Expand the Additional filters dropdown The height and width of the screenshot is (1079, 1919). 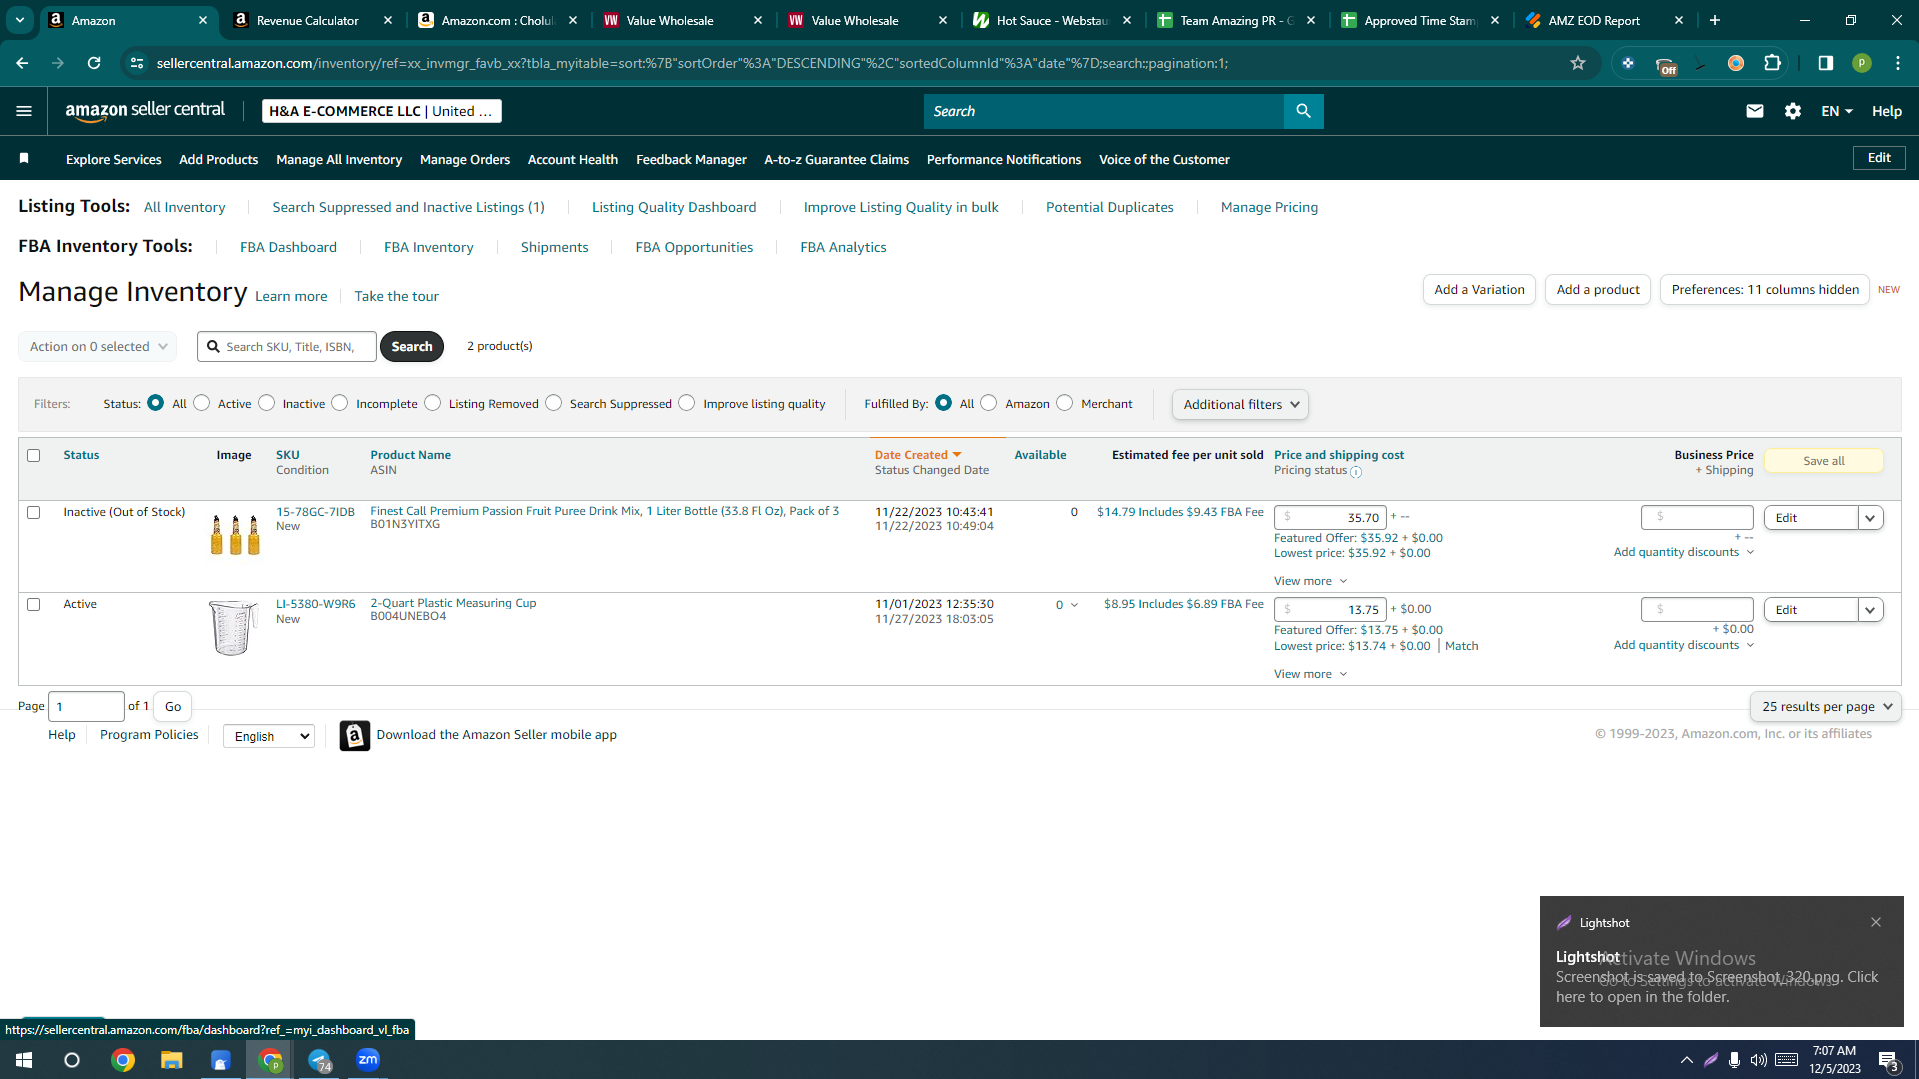click(x=1240, y=404)
